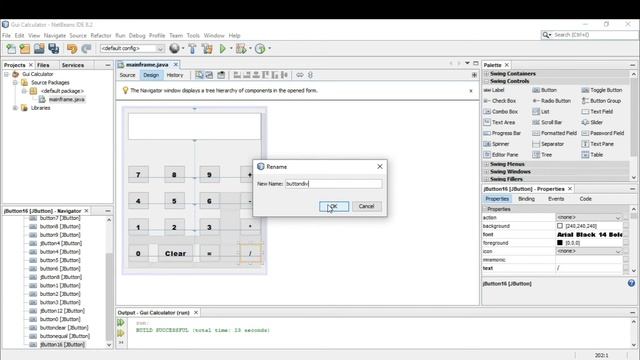
Task: Close the Rename dialog with X
Action: coord(380,167)
